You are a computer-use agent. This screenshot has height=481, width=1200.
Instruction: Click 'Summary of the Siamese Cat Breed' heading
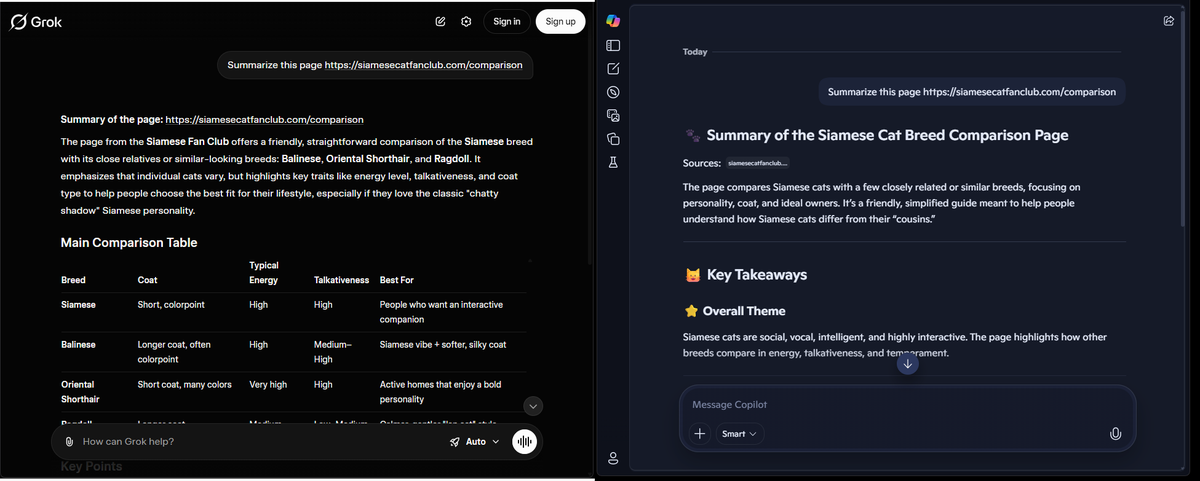(888, 135)
